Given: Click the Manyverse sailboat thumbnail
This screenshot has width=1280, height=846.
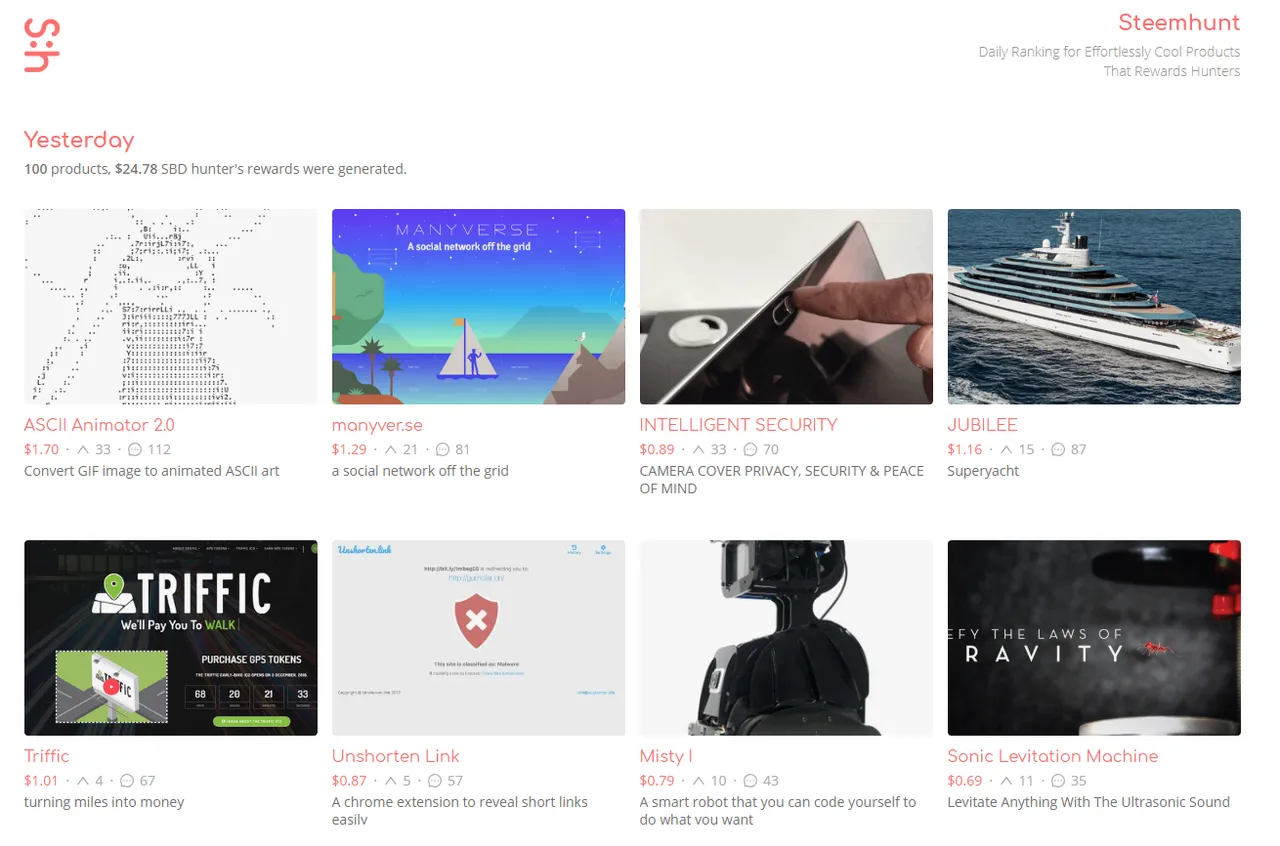Looking at the screenshot, I should point(478,306).
